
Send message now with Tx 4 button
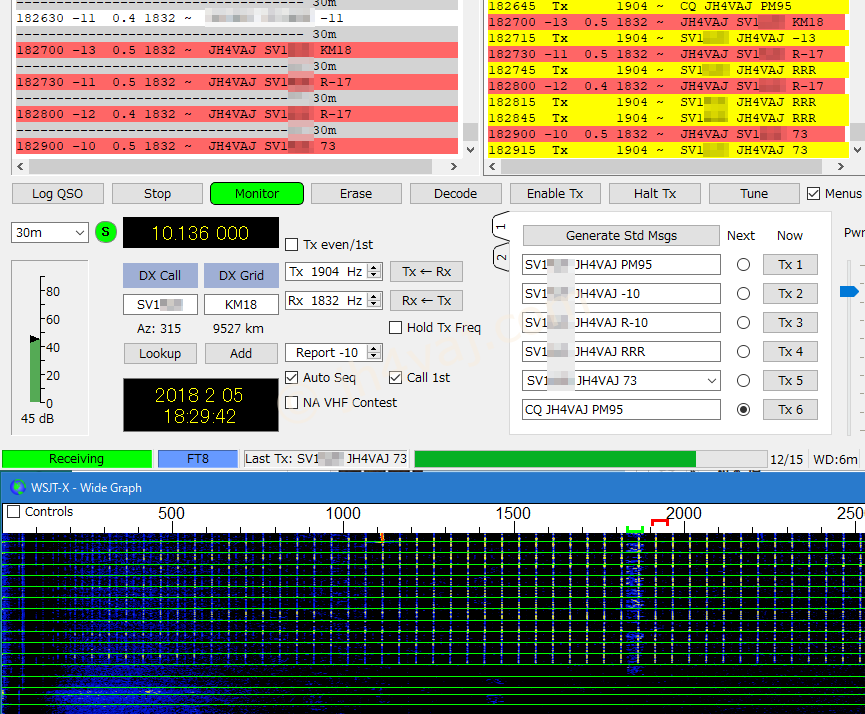(x=790, y=351)
